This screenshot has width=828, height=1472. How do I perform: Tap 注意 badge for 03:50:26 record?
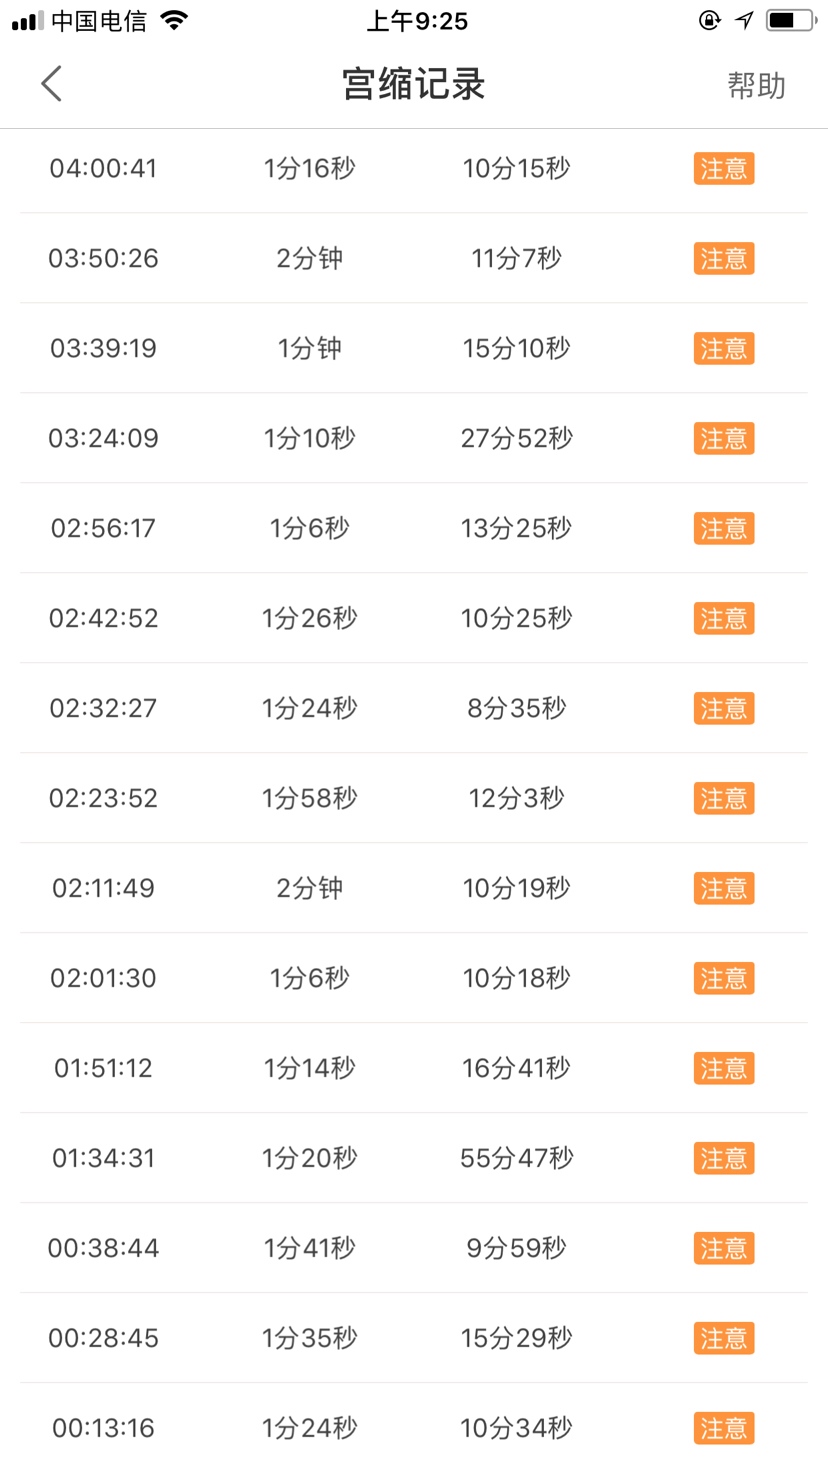[724, 259]
